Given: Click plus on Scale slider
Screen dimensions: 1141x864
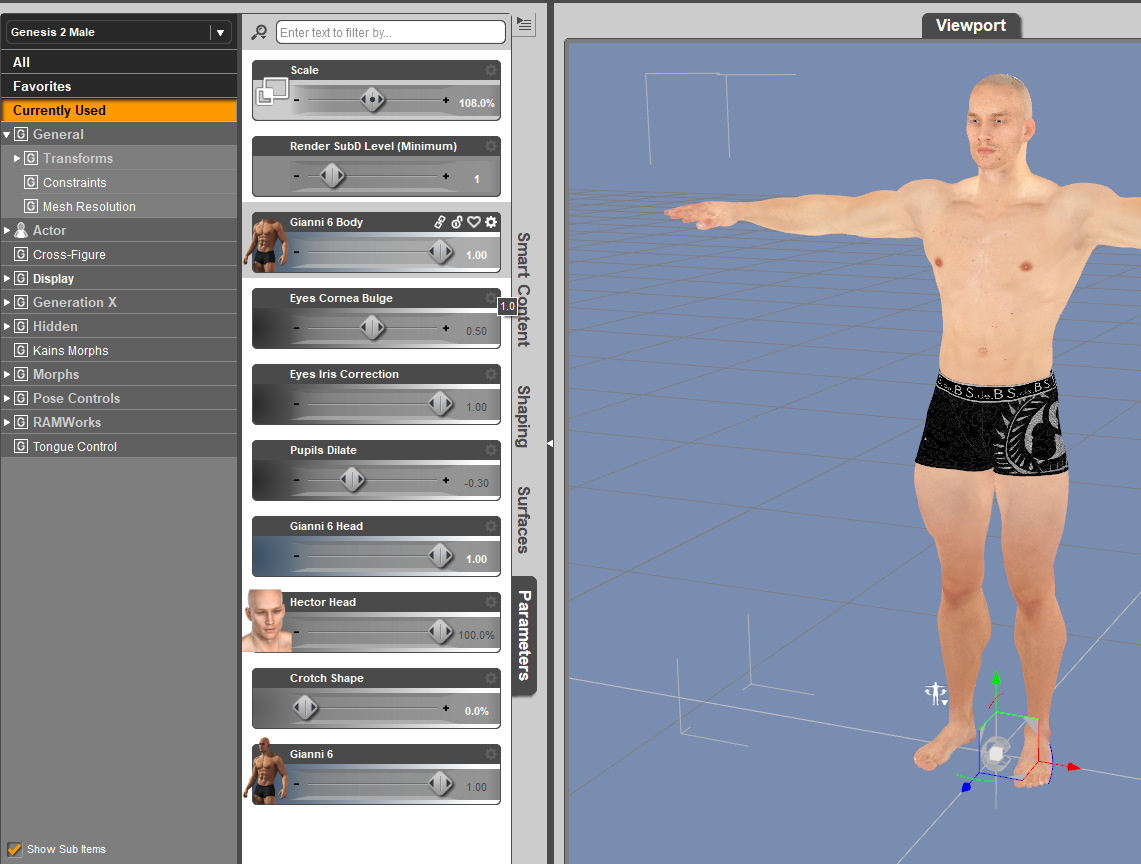Looking at the screenshot, I should [445, 100].
